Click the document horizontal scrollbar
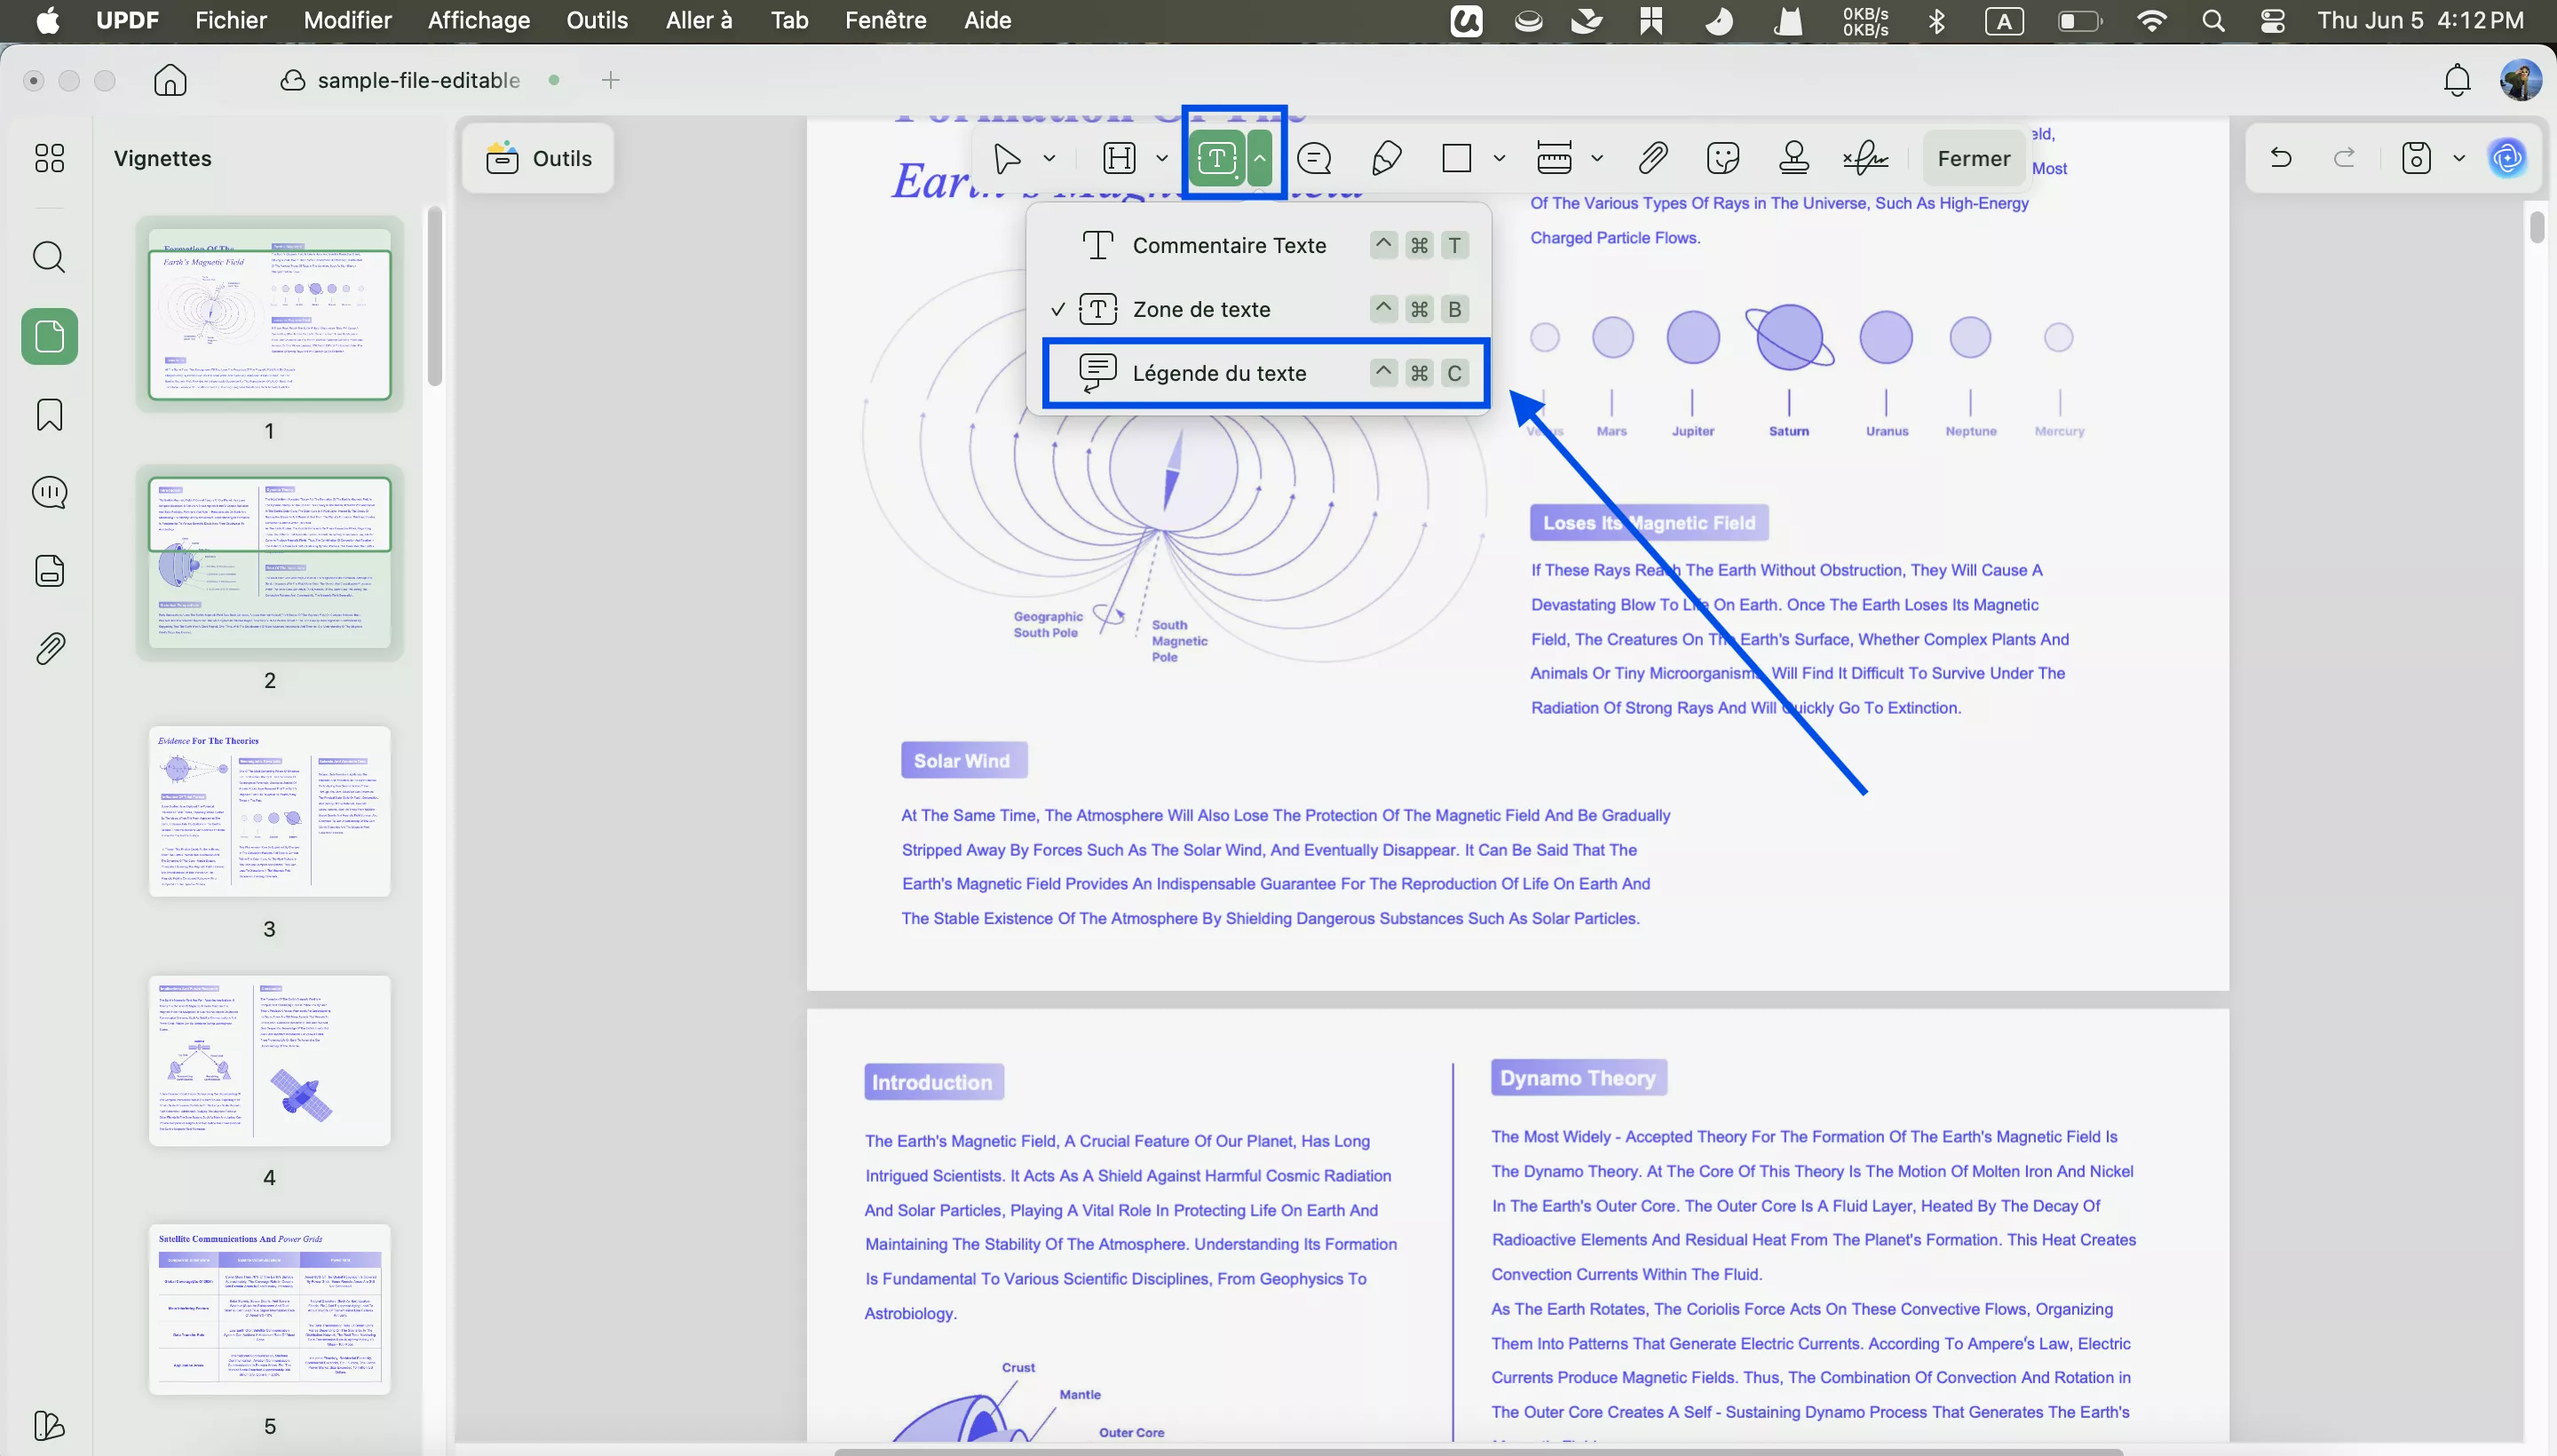 coord(1478,1451)
